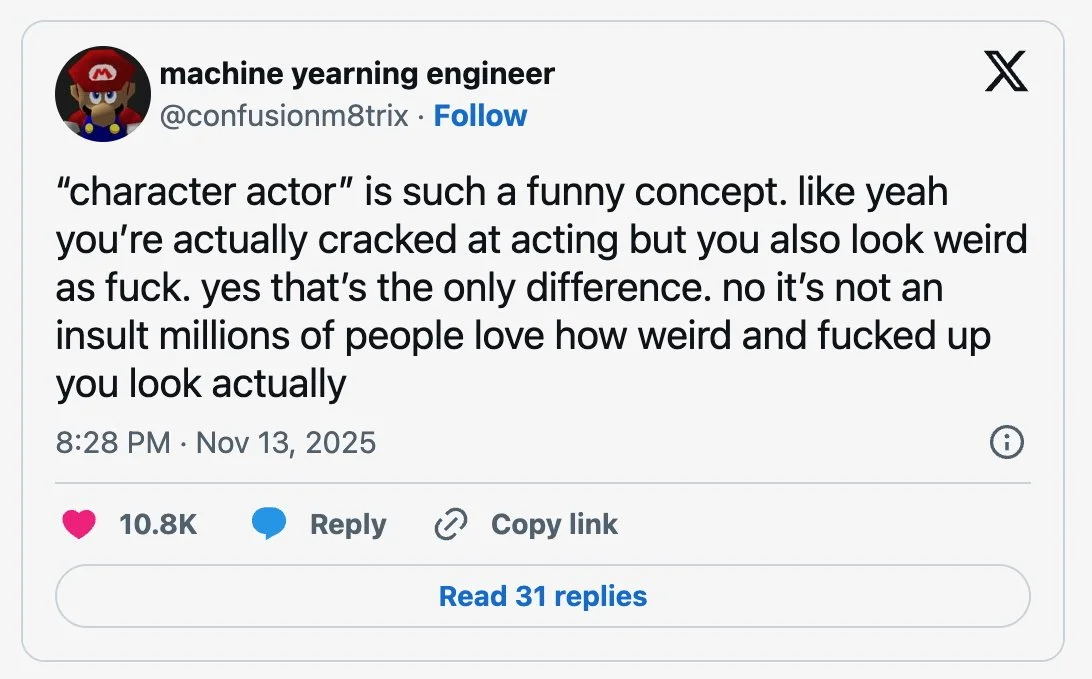Screen dimensions: 1092x679
Task: Open the X logo link
Action: click(1005, 73)
